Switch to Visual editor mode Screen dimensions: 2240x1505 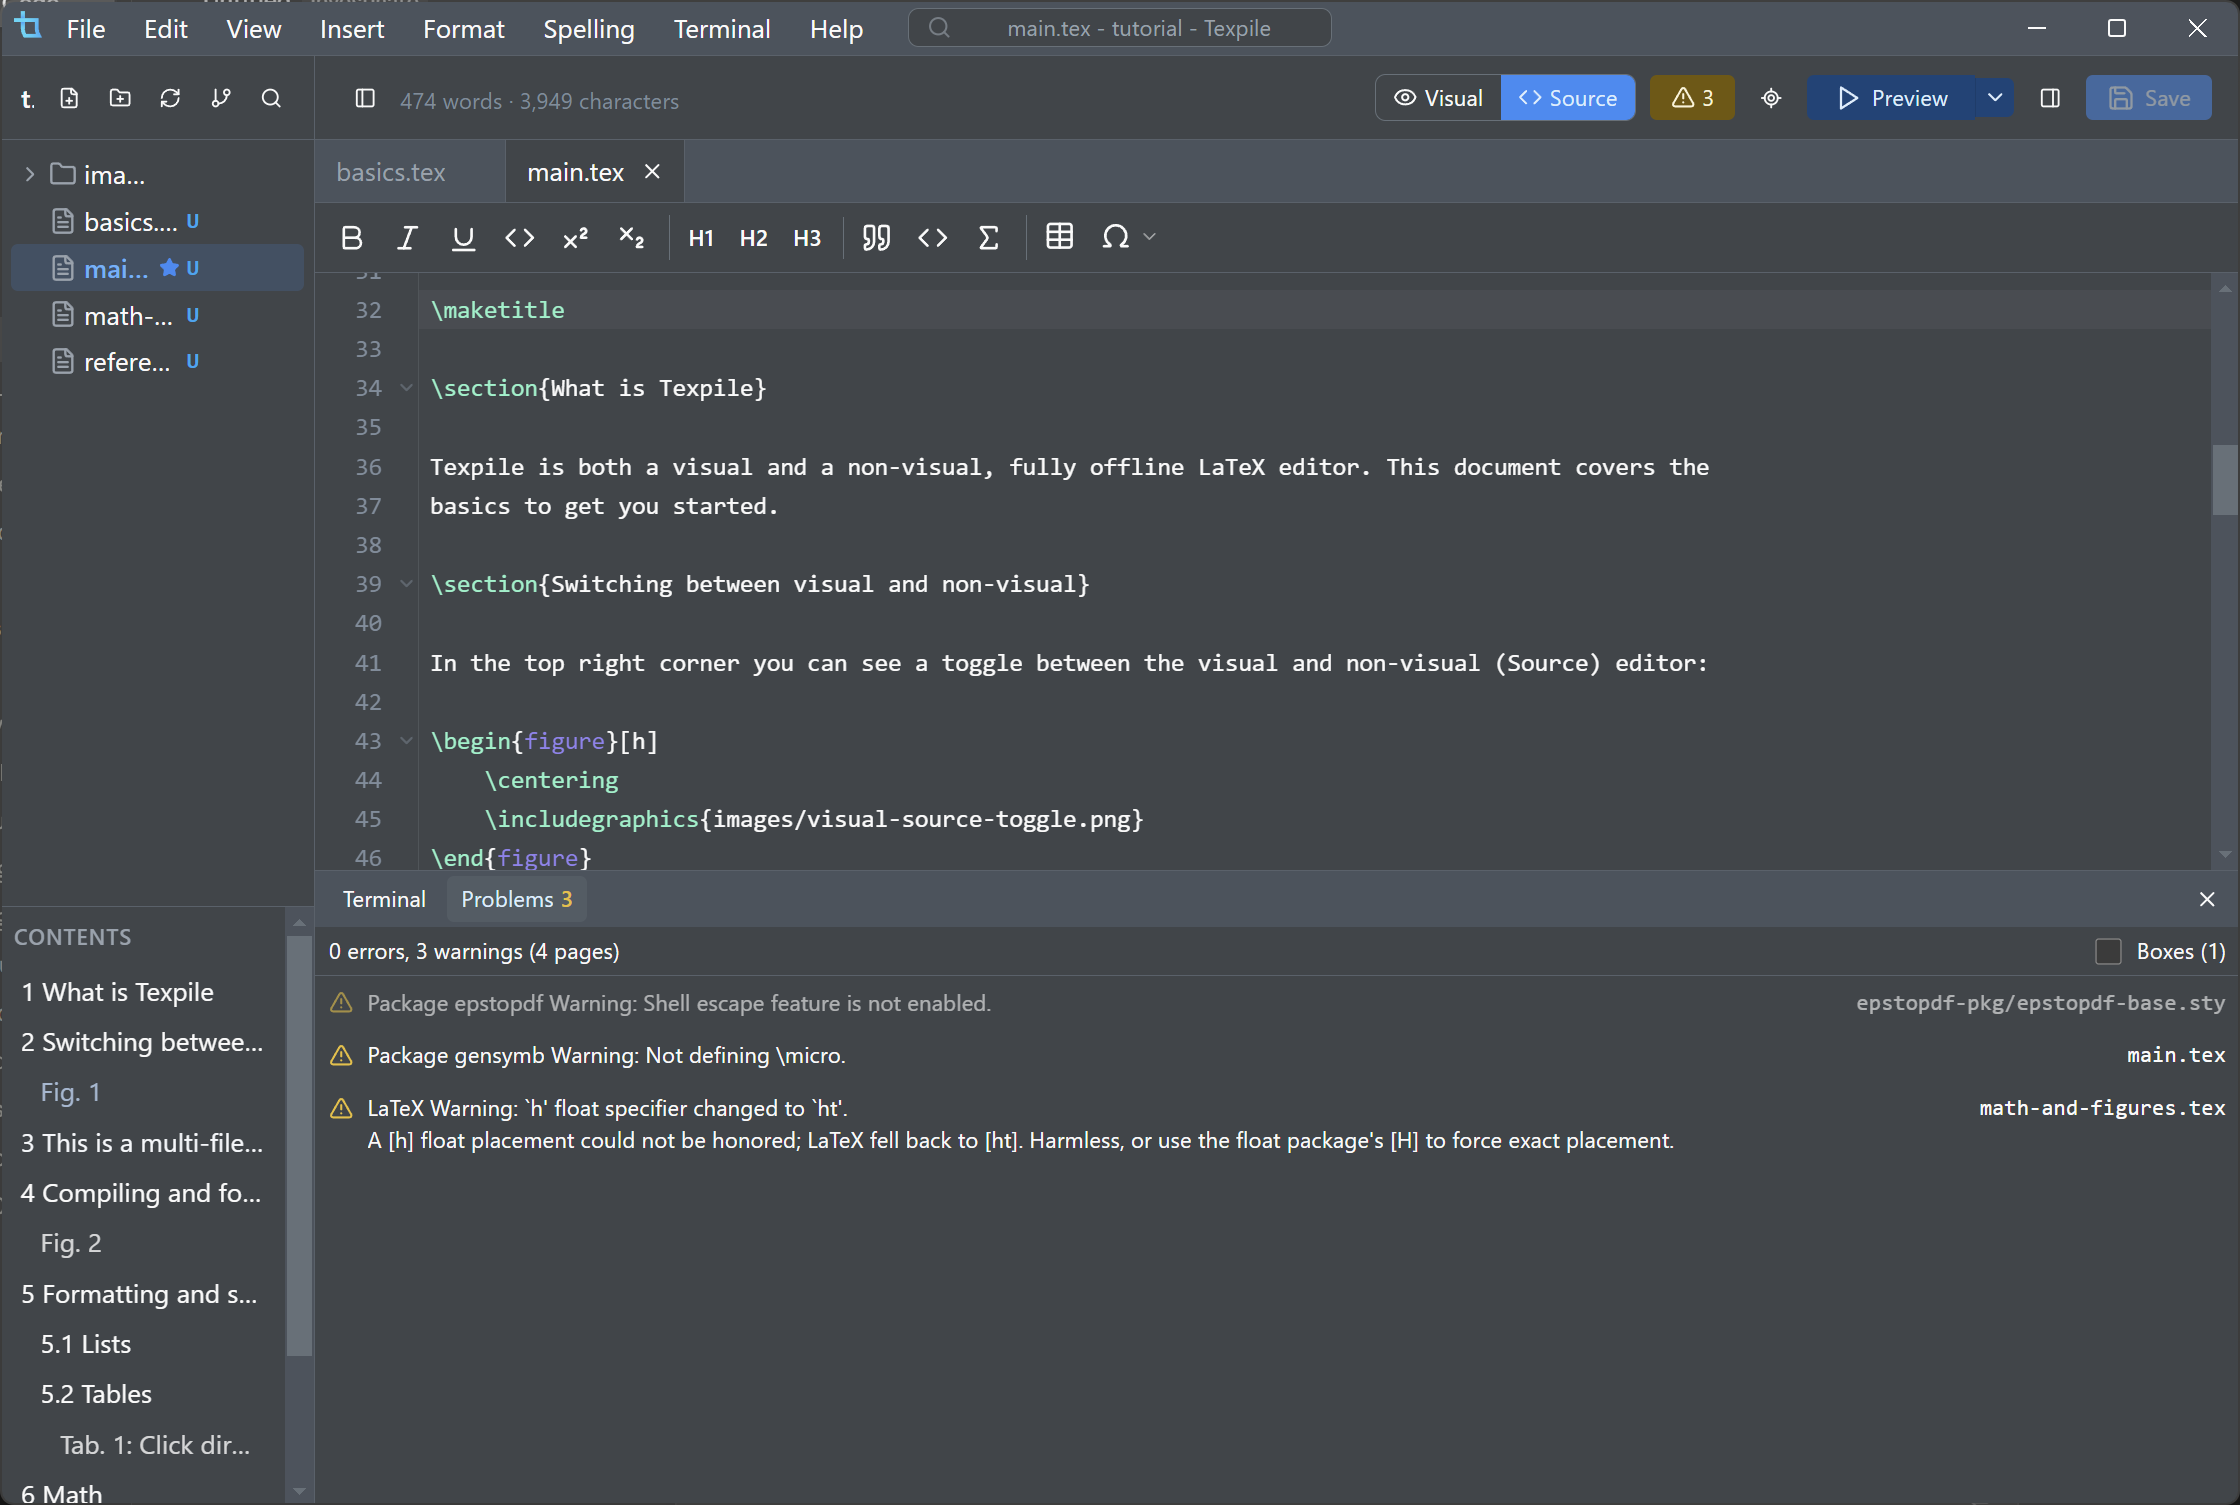click(1438, 98)
